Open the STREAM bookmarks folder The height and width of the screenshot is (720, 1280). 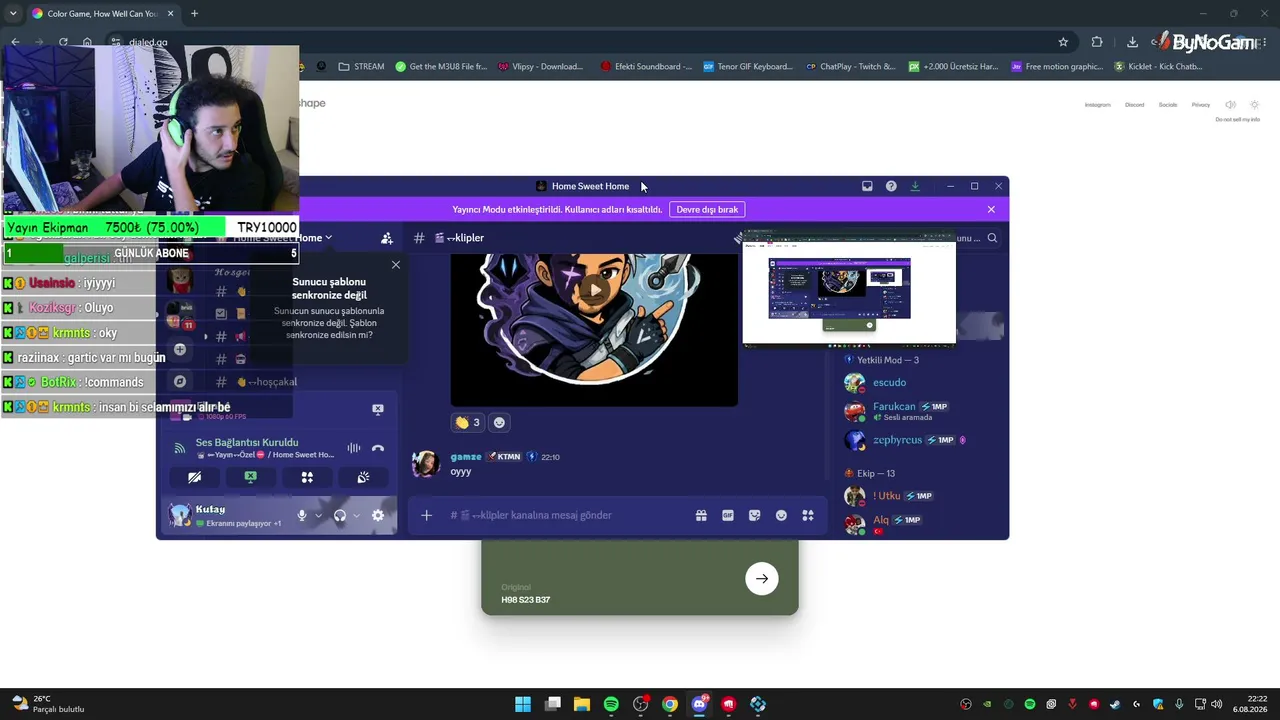[361, 67]
